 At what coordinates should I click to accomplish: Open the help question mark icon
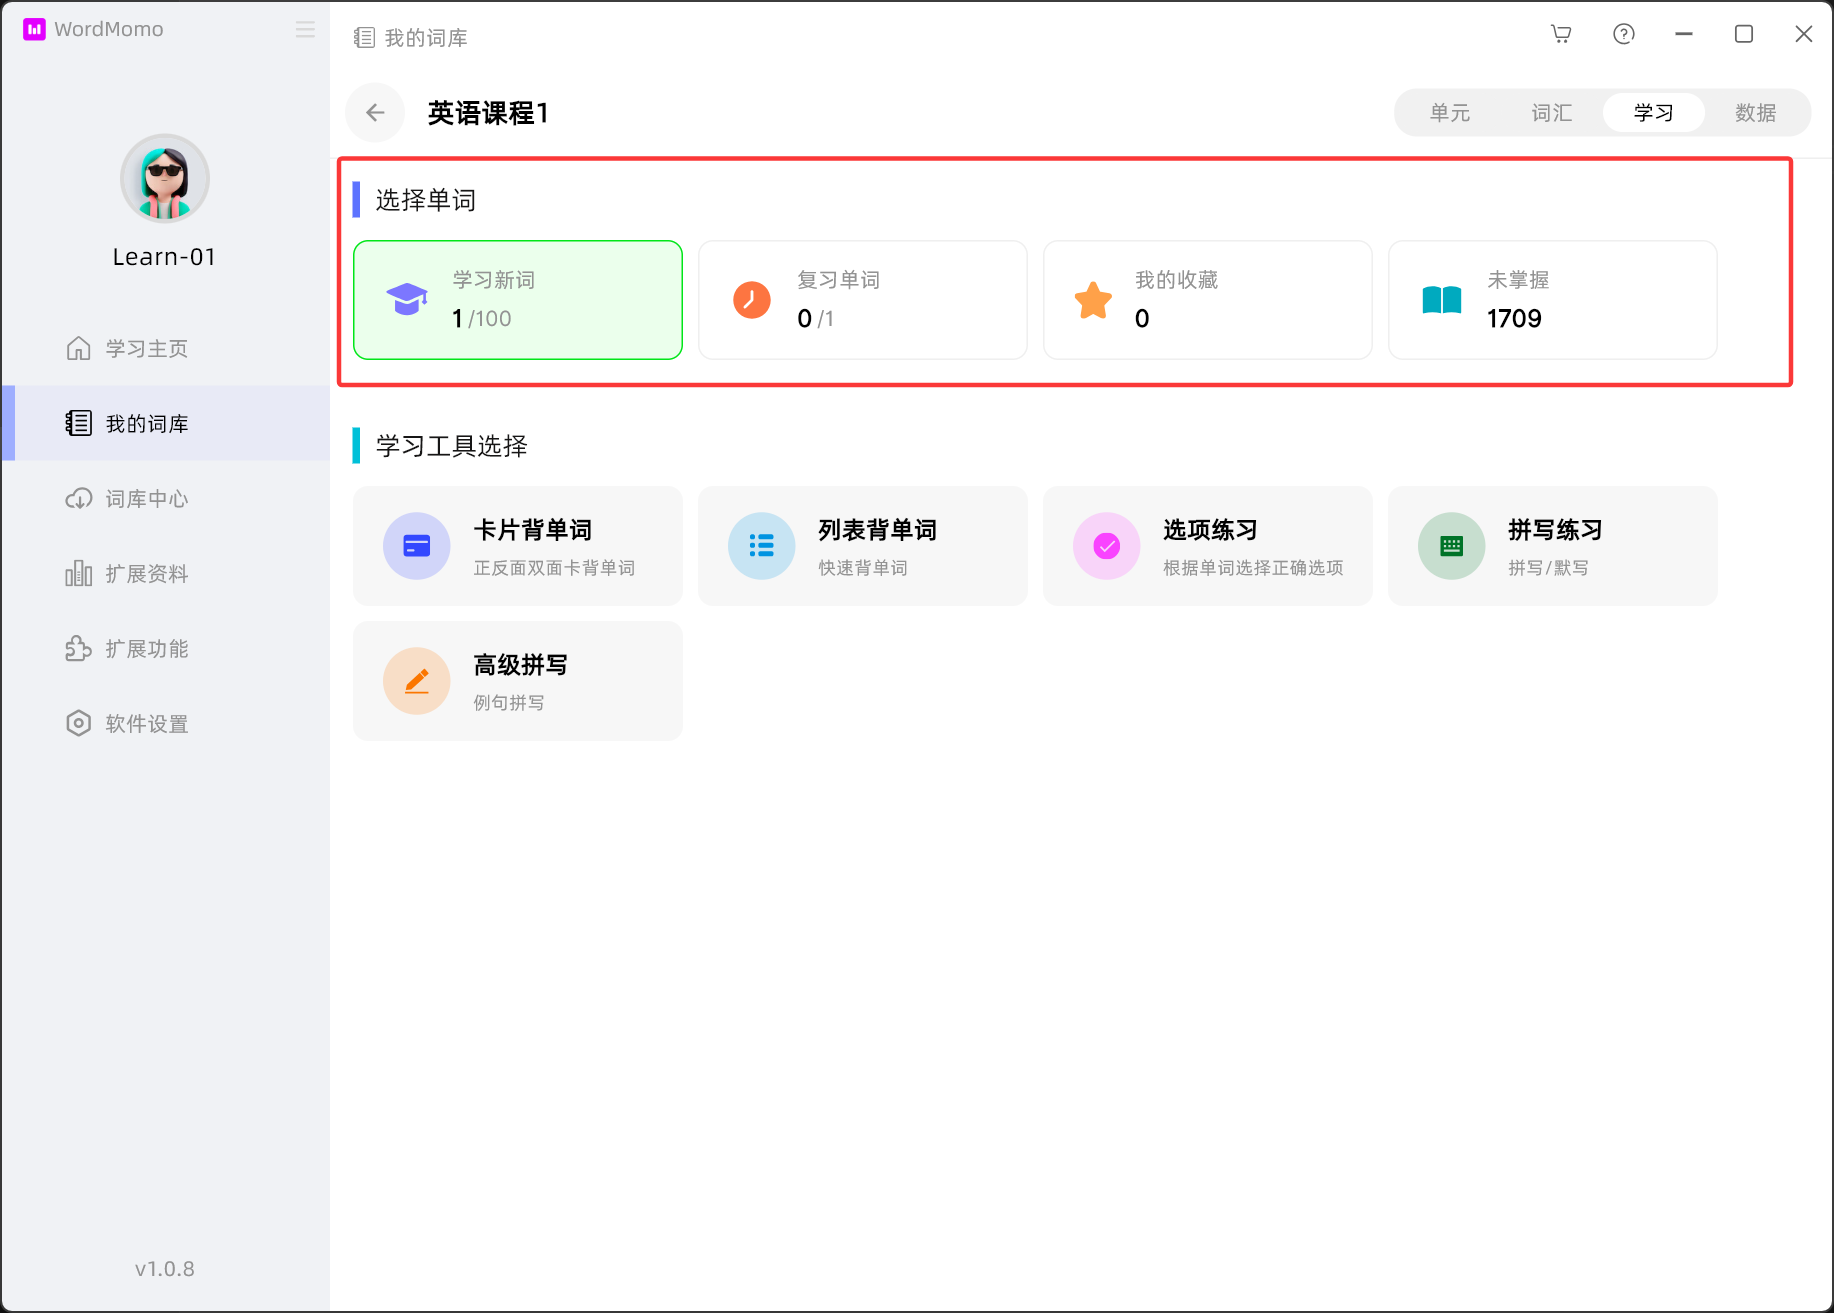click(x=1624, y=34)
